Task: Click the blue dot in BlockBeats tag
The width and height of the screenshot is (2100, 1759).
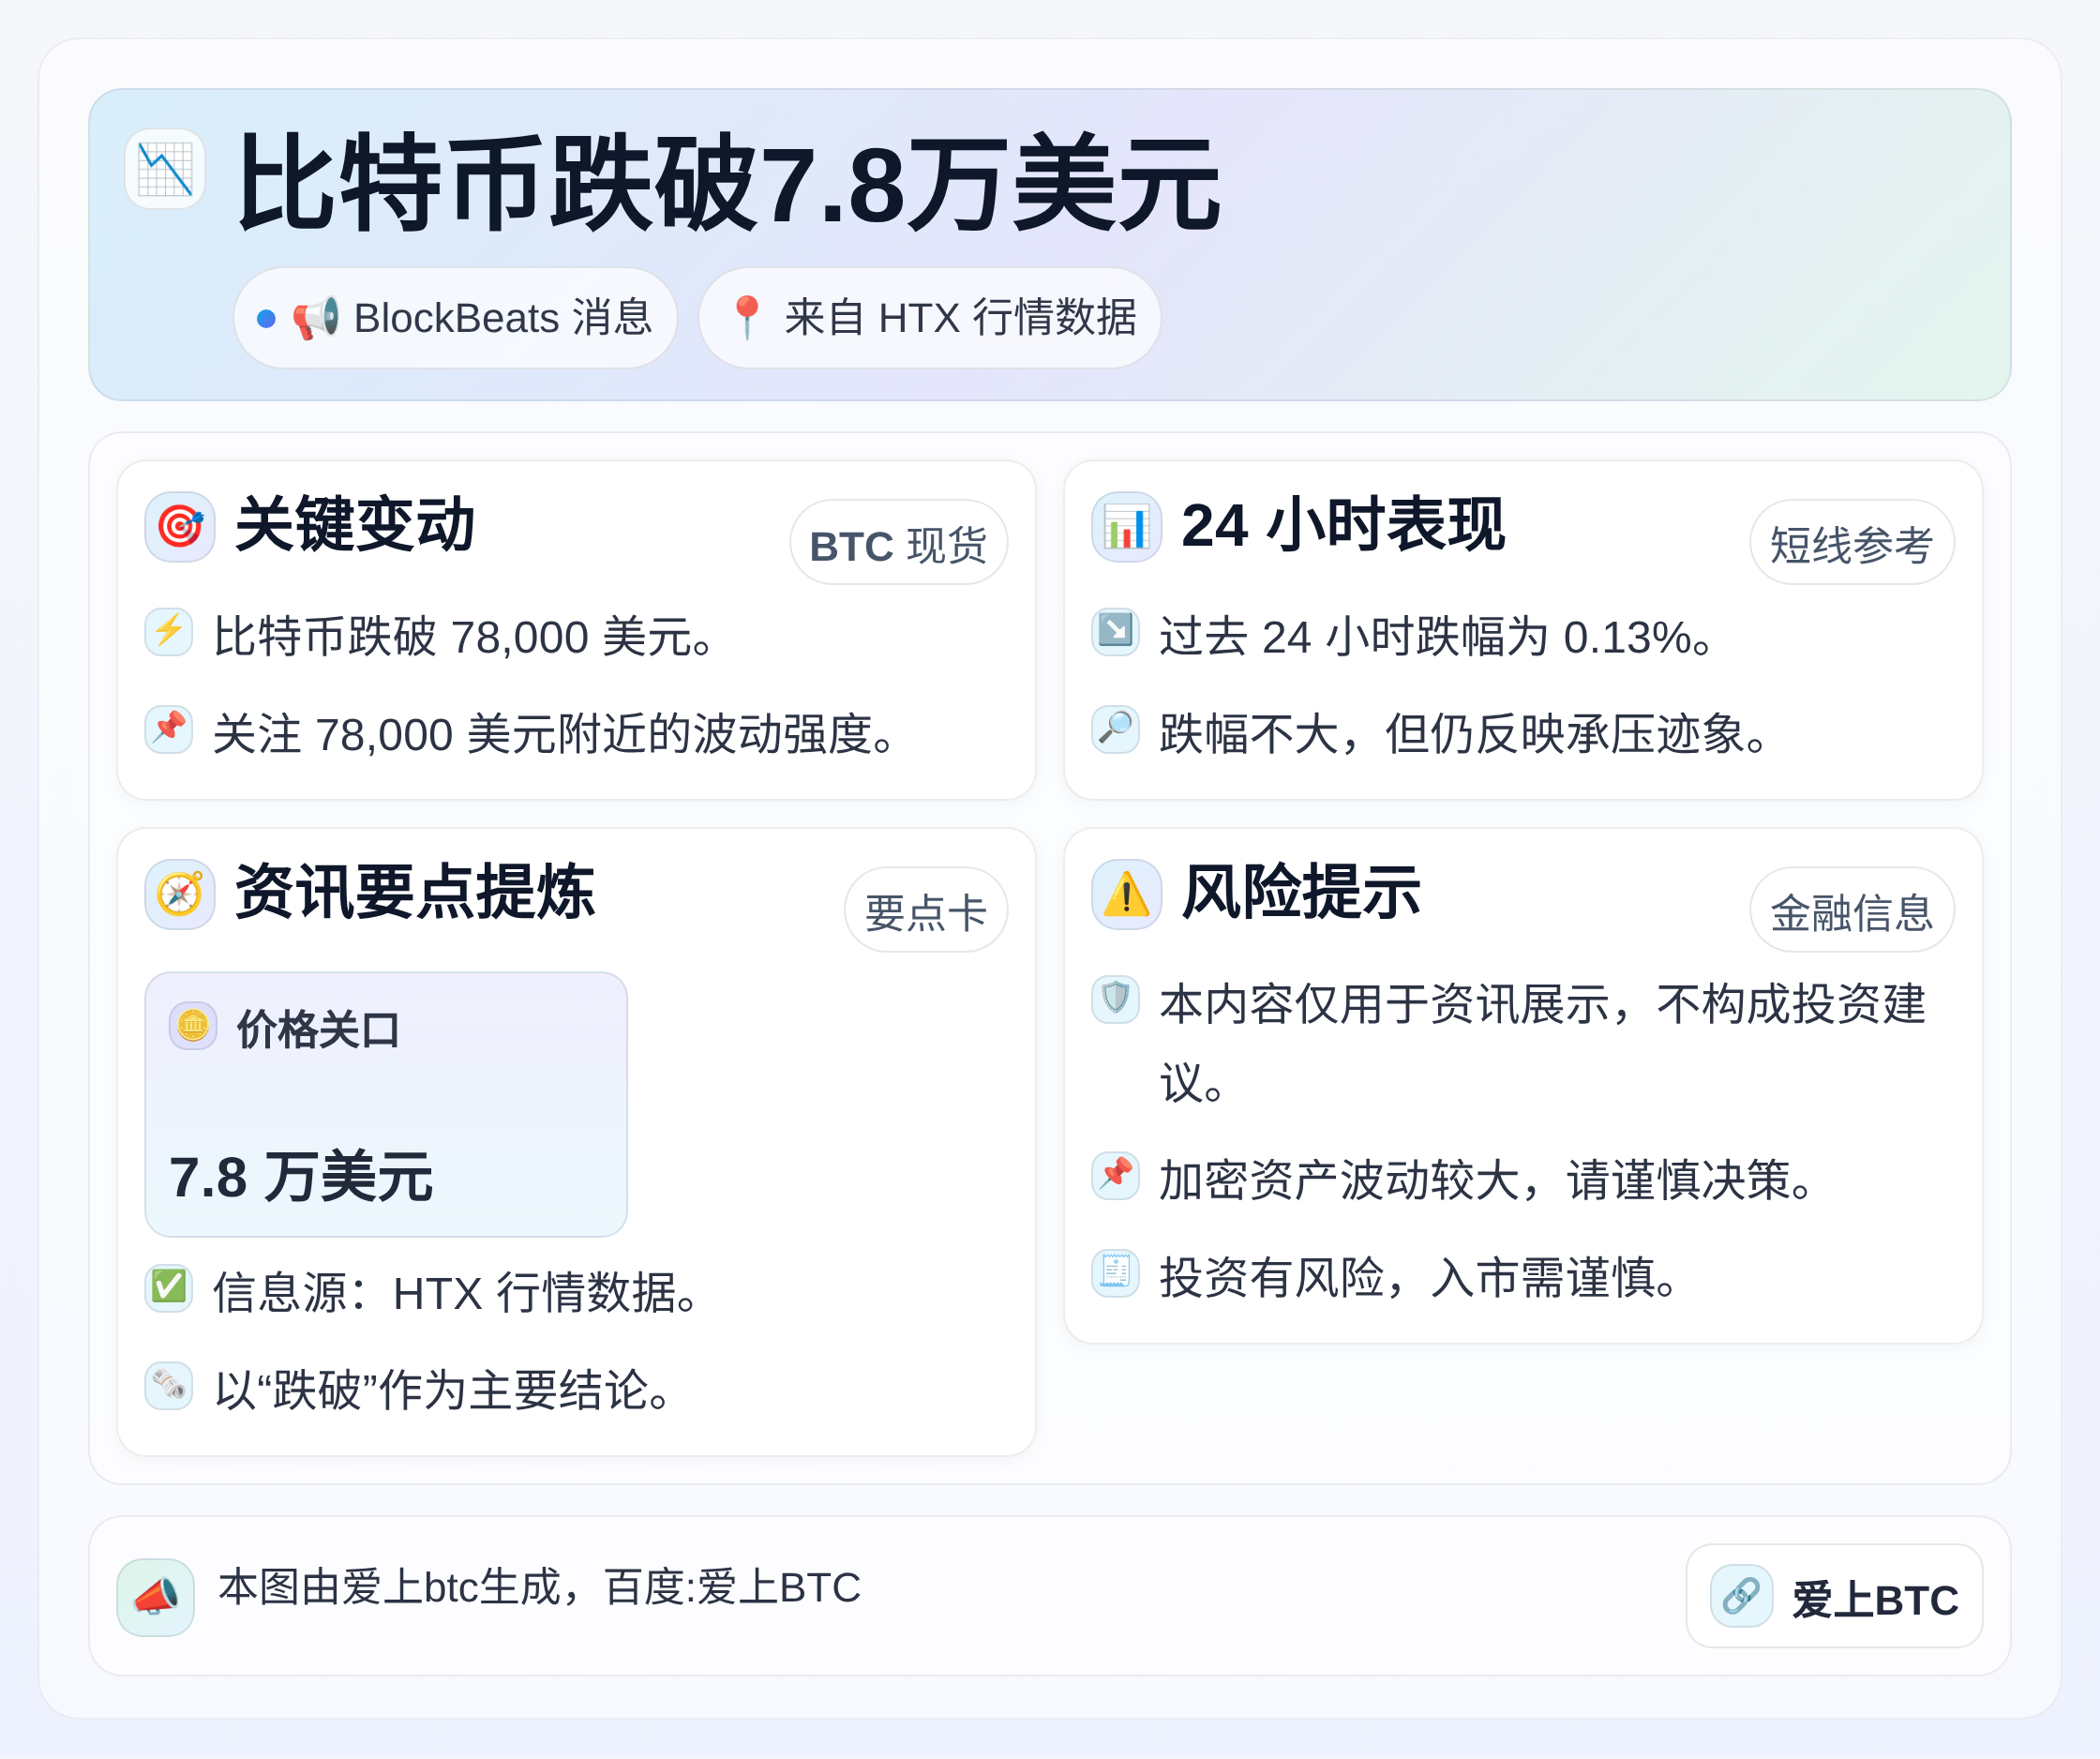Action: (x=266, y=319)
